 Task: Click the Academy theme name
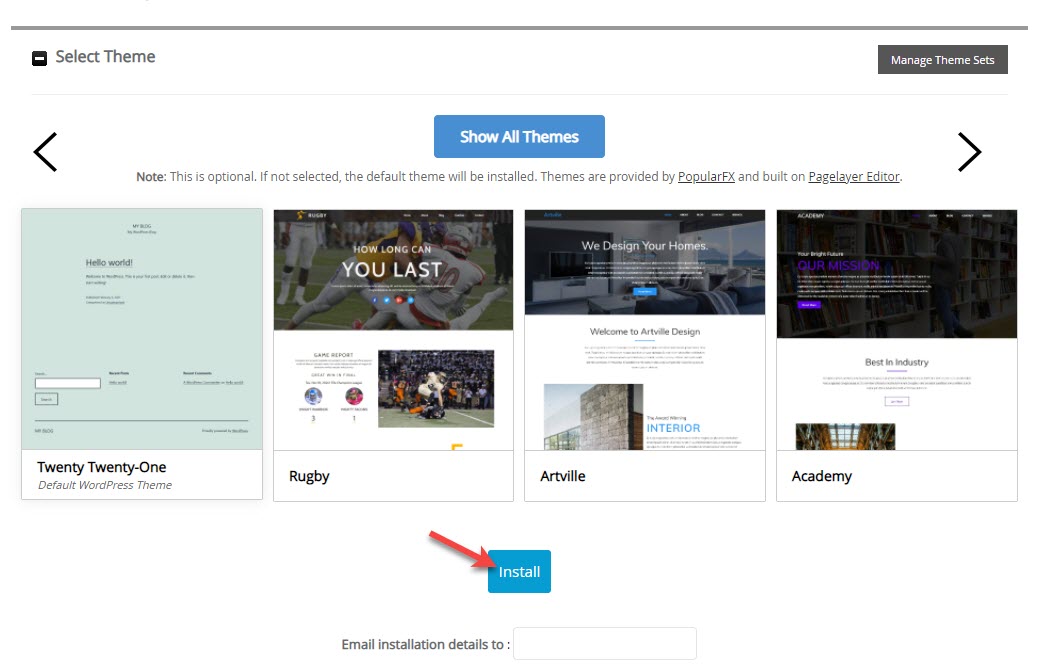point(821,476)
